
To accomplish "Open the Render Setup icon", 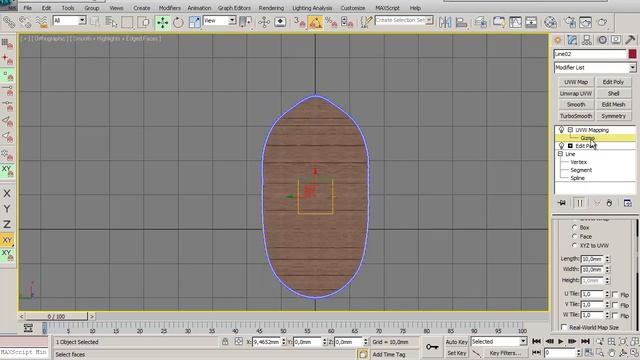I will 570,22.
